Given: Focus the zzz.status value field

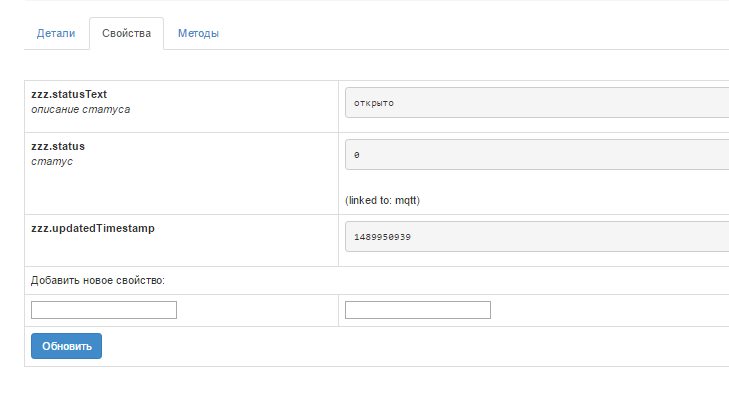Looking at the screenshot, I should [x=536, y=155].
